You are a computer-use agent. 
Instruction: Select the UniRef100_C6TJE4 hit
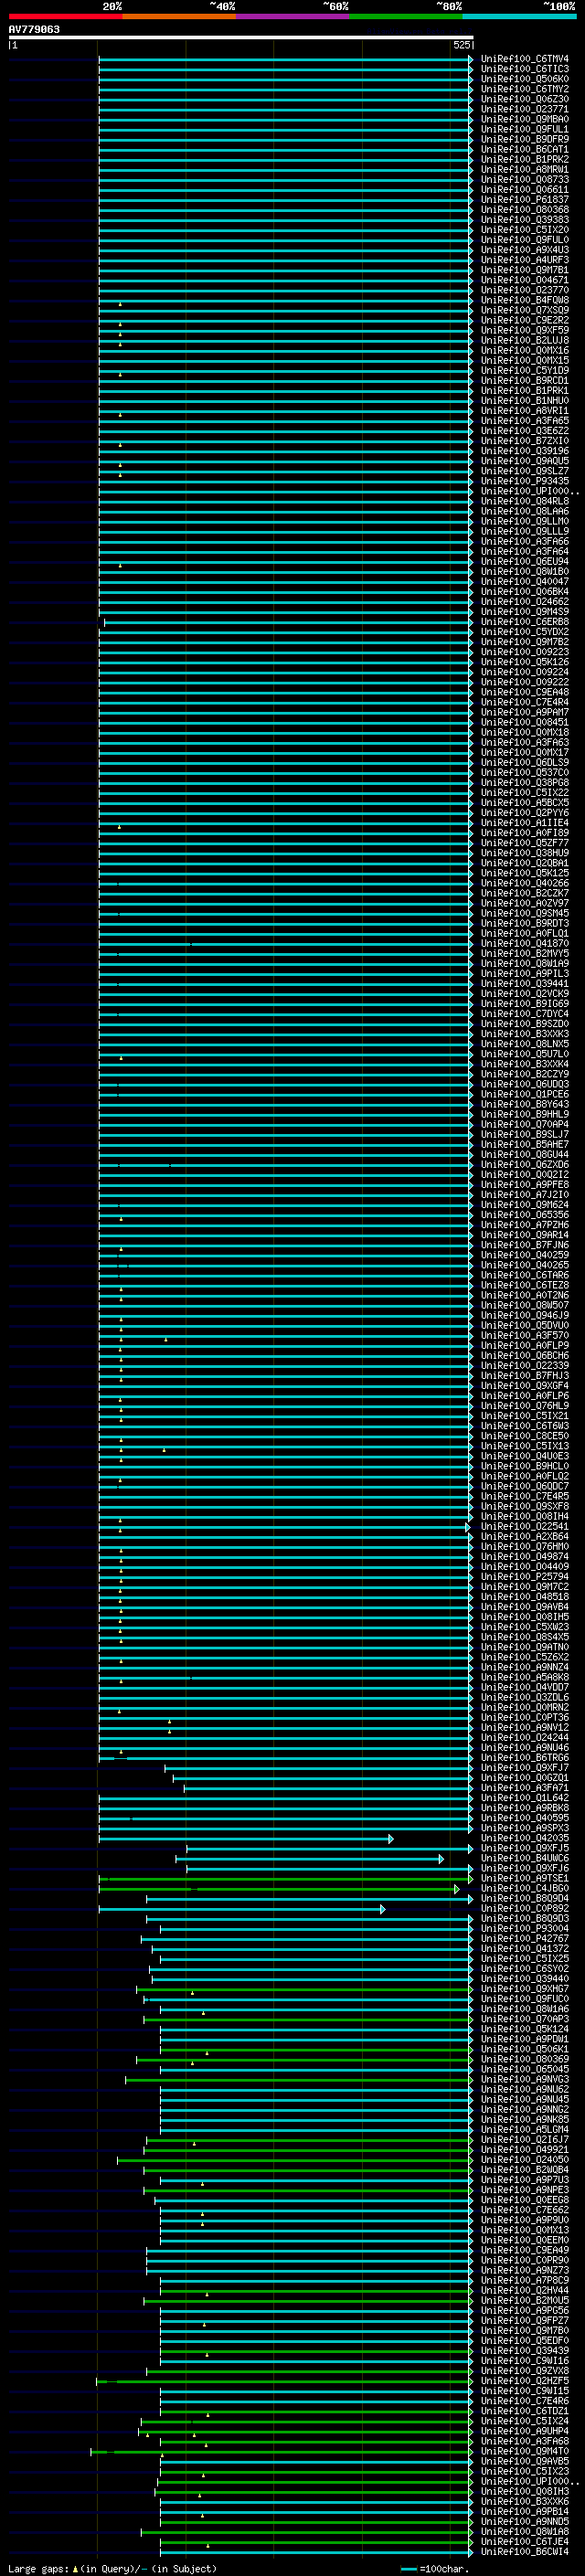(525, 2541)
